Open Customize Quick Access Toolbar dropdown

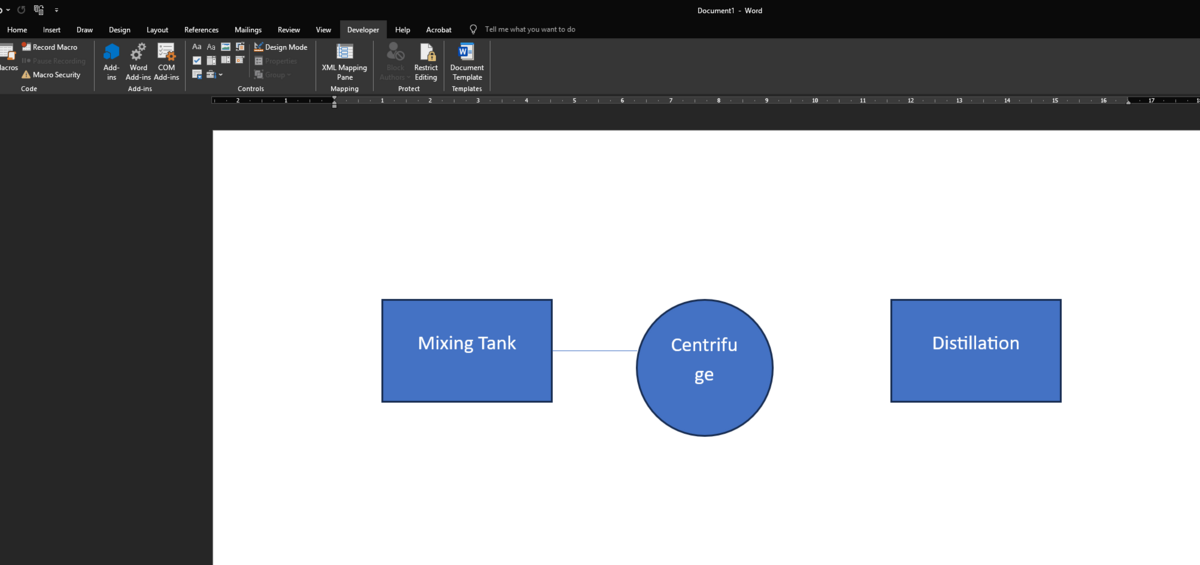(57, 10)
